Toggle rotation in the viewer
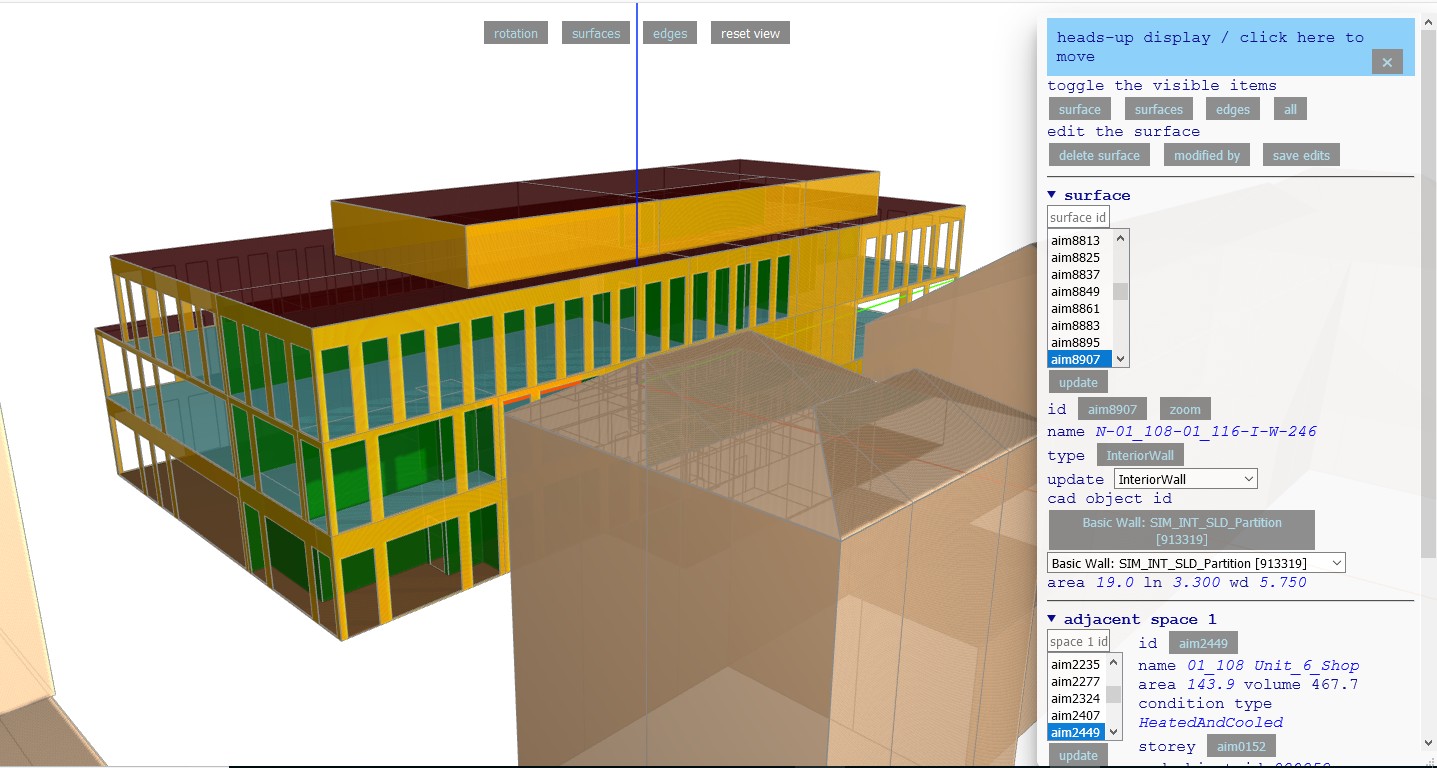This screenshot has height=768, width=1437. click(515, 33)
